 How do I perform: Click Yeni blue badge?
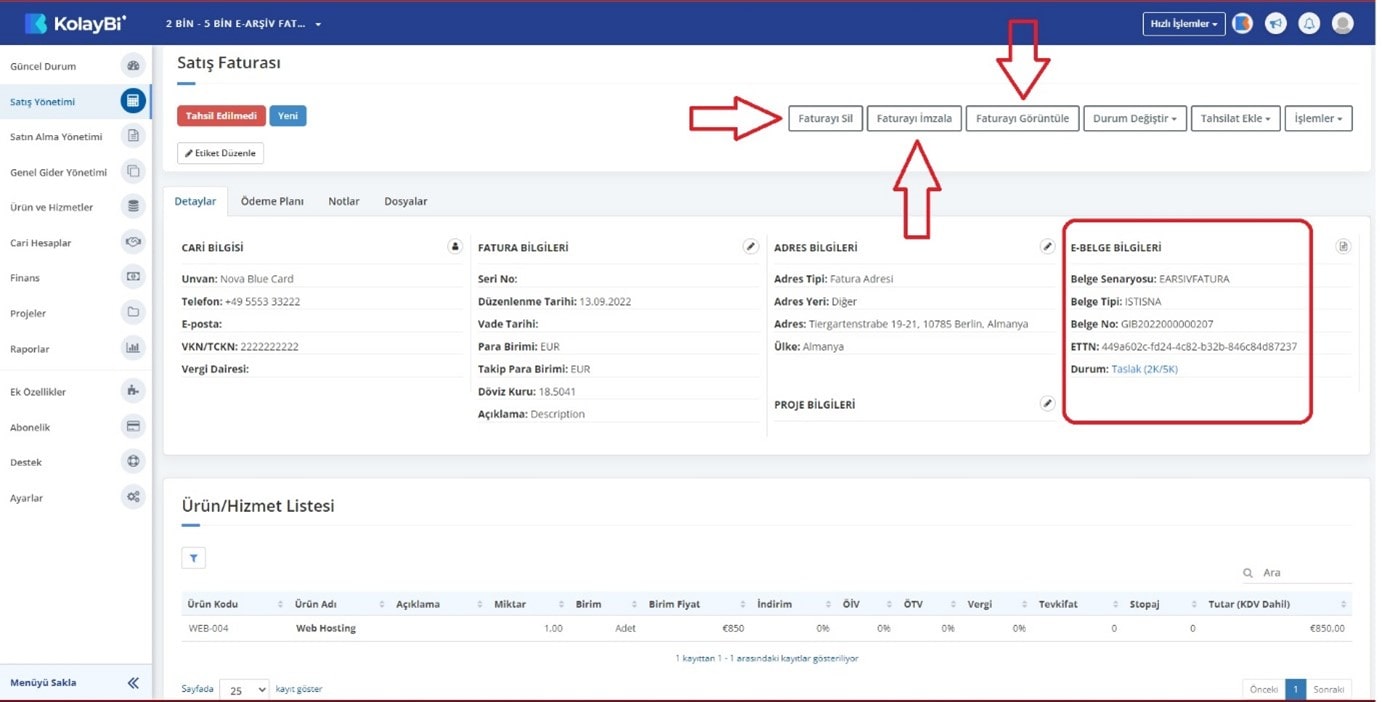point(288,116)
